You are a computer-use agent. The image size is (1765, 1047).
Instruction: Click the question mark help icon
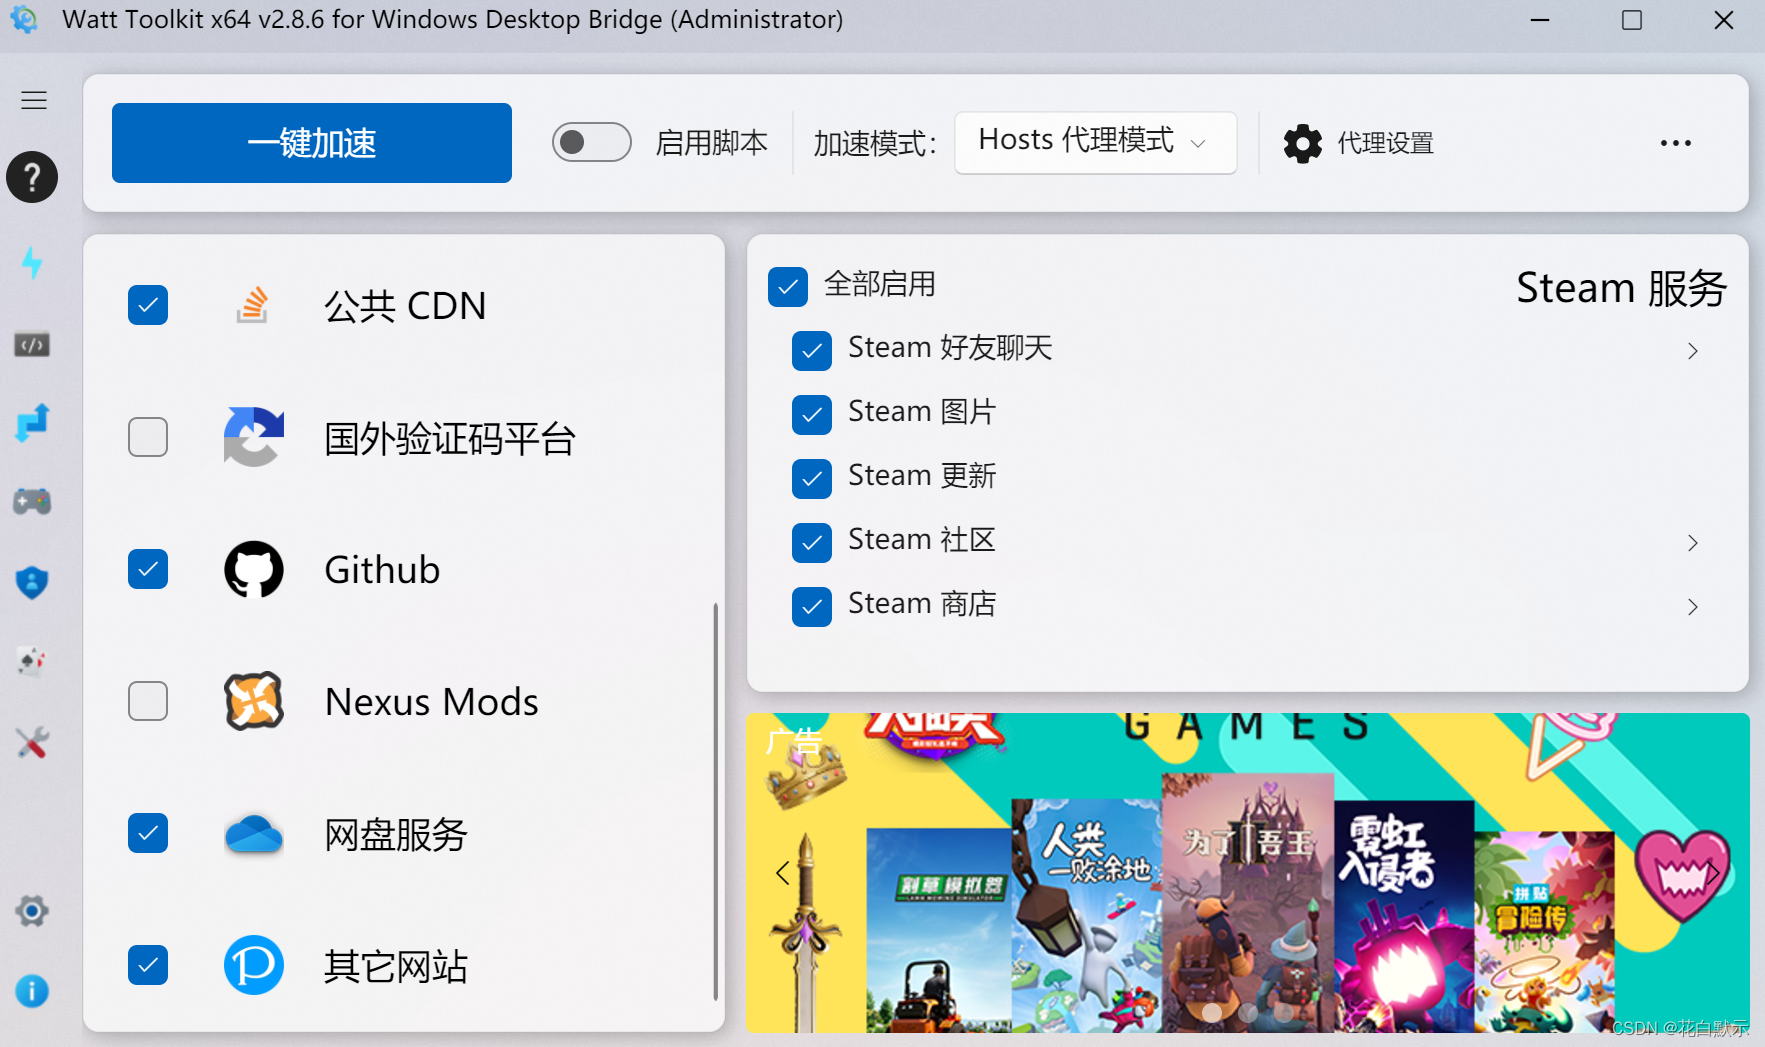[x=32, y=178]
